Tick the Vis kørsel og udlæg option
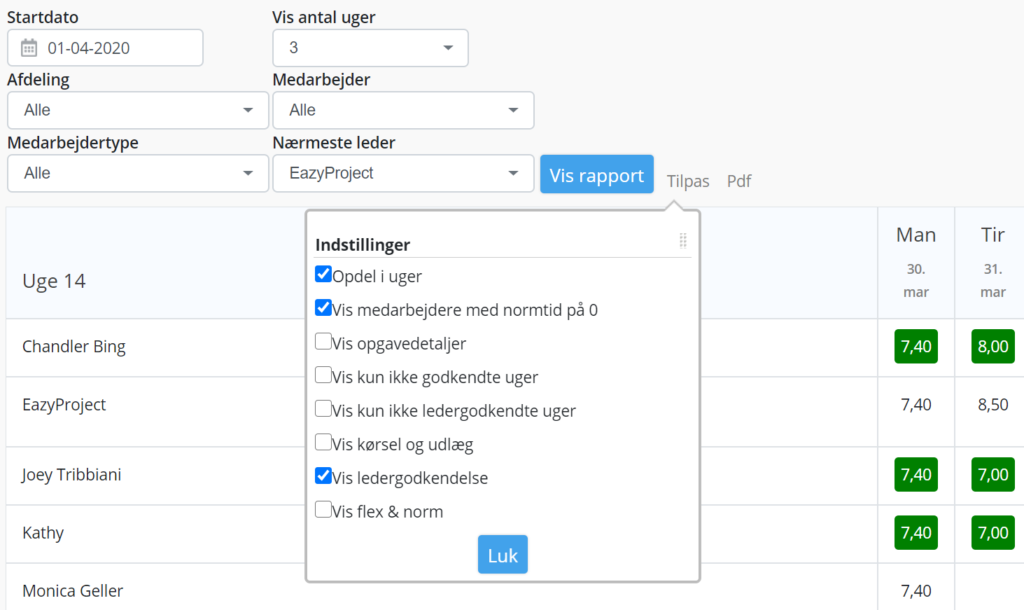The width and height of the screenshot is (1024, 610). (323, 443)
